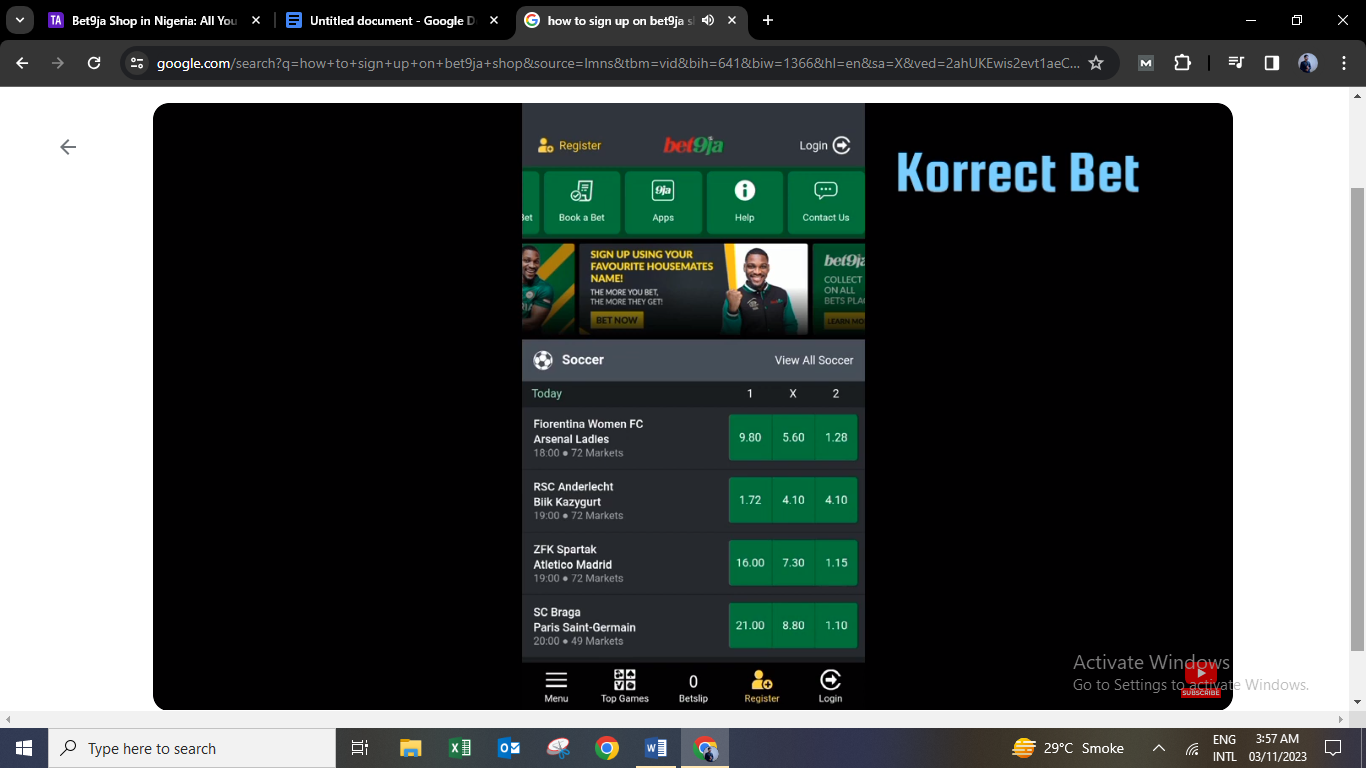Screen dimensions: 1366x768
Task: Open the Book a Bet tile
Action: [581, 202]
